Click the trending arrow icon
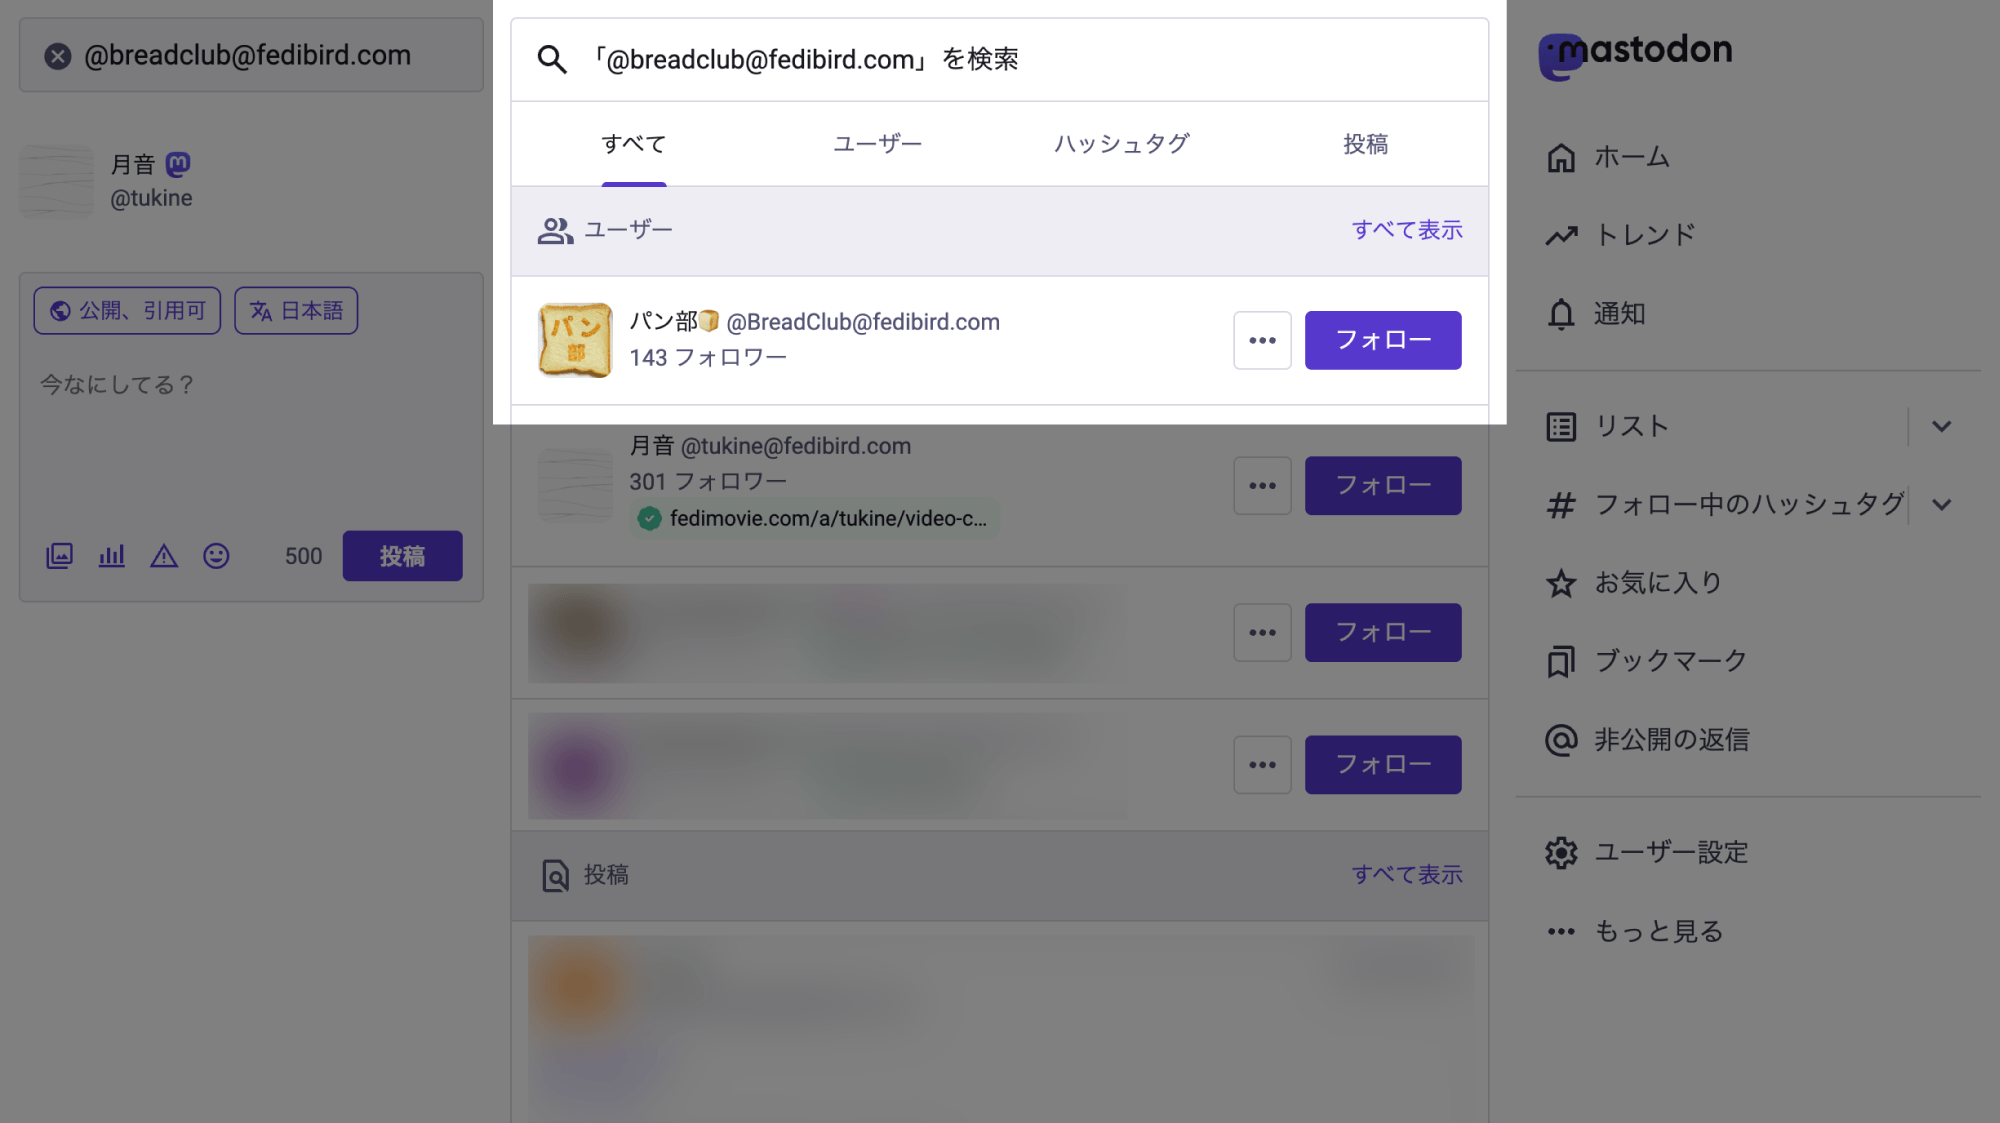 [1561, 236]
